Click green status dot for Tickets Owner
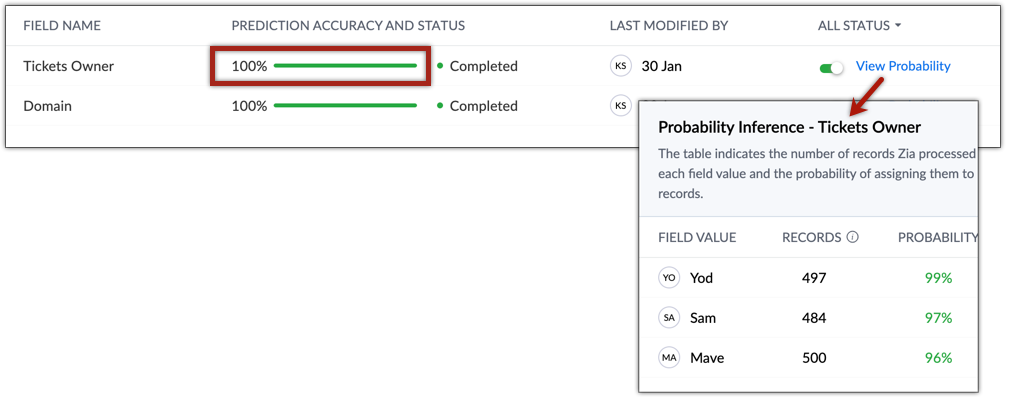This screenshot has height=405, width=1017. point(440,66)
